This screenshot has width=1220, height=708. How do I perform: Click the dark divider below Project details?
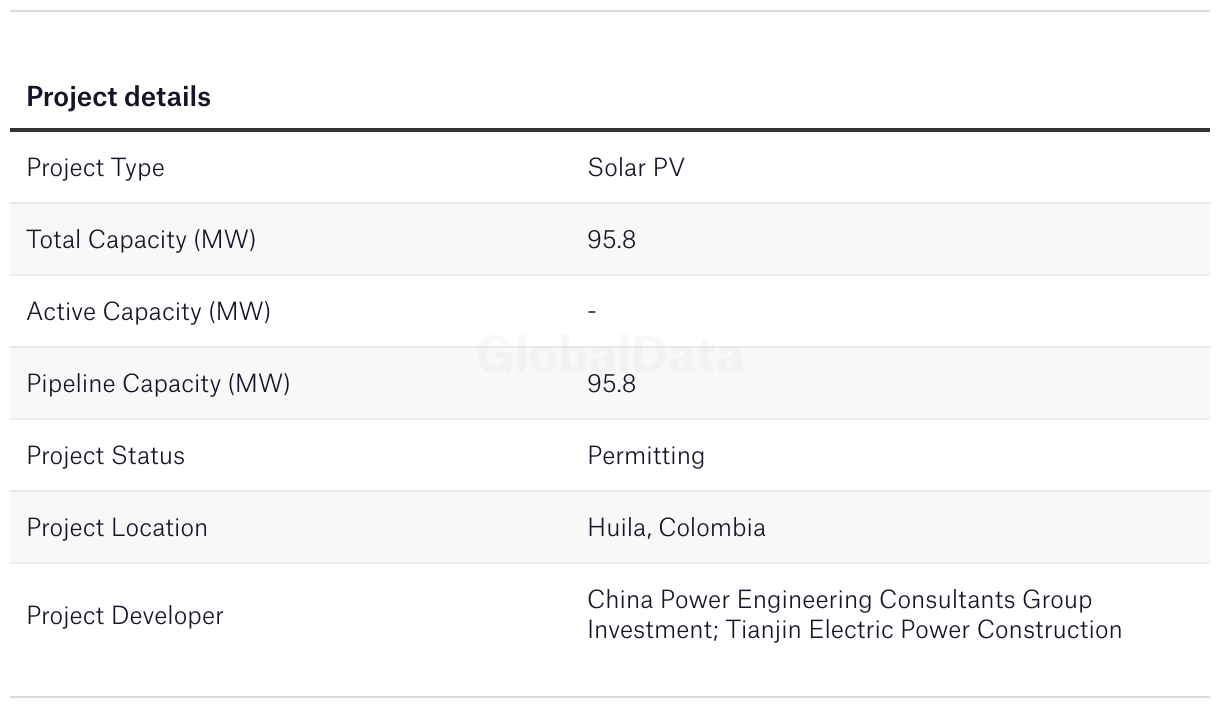pos(610,130)
